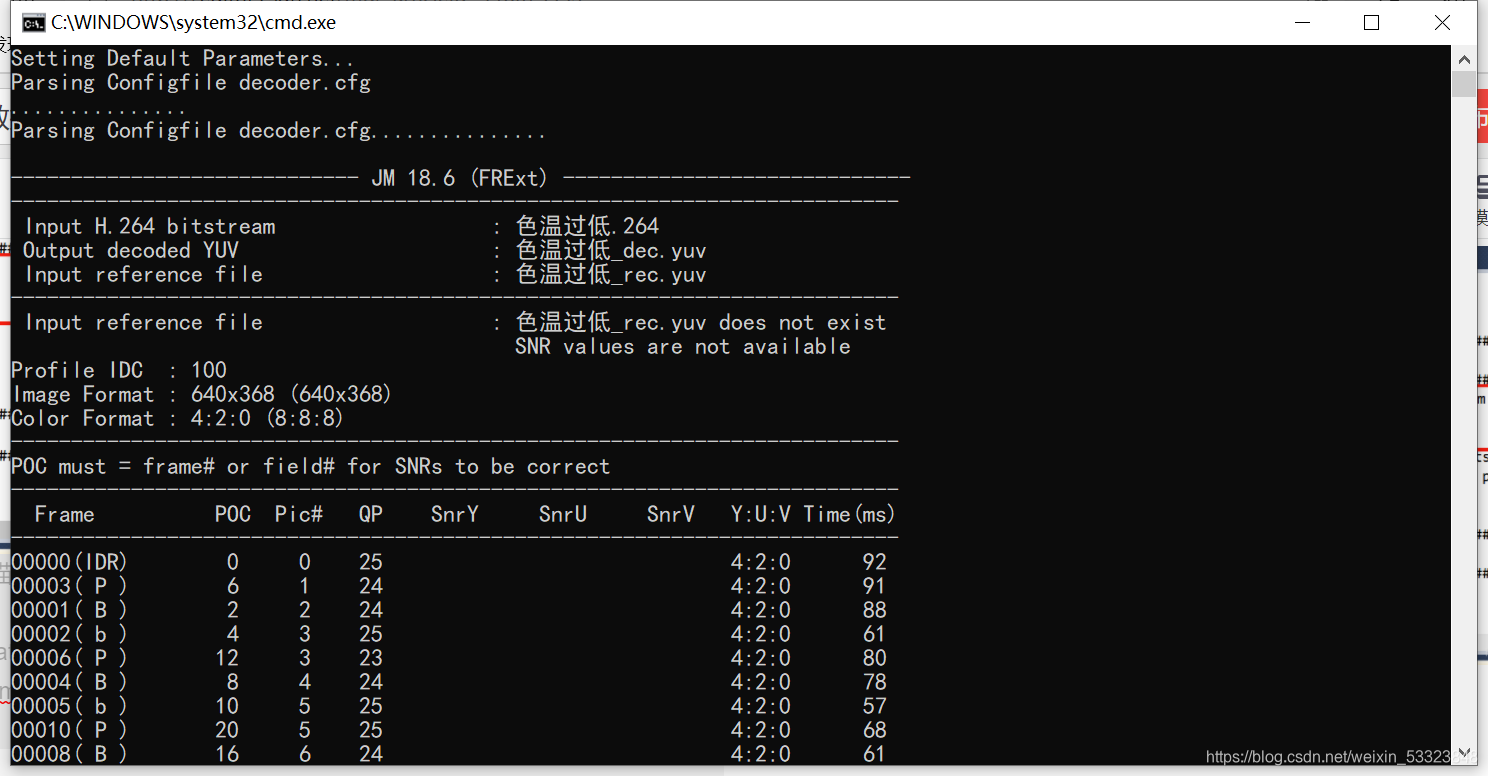Click the 'Time(ms)' column header

(x=850, y=514)
